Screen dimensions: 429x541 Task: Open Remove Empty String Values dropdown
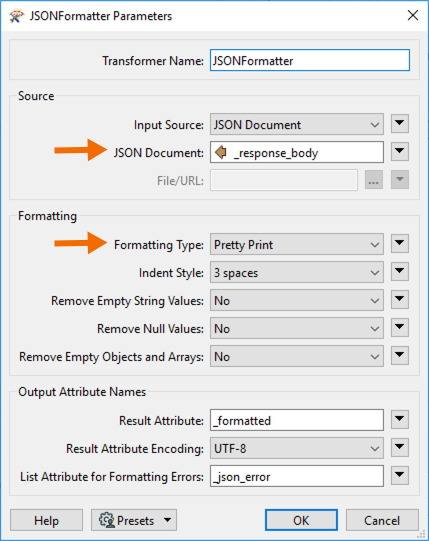point(297,300)
